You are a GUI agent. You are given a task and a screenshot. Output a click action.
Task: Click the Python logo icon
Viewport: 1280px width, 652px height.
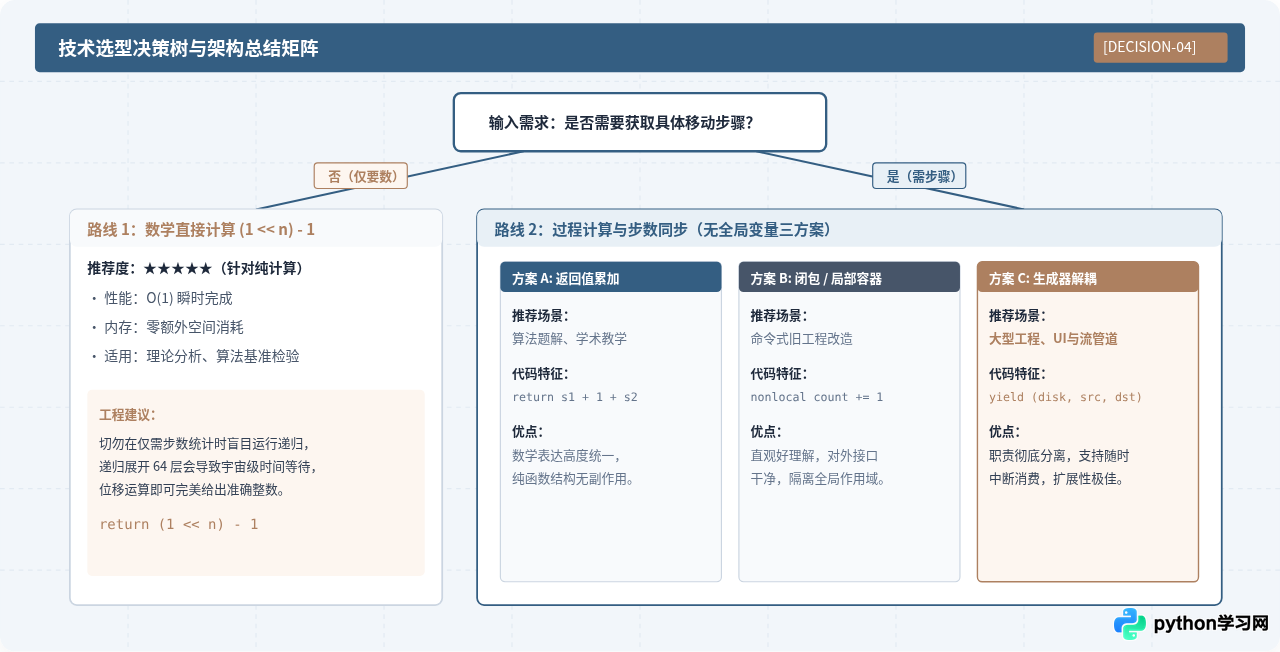pyautogui.click(x=1130, y=623)
